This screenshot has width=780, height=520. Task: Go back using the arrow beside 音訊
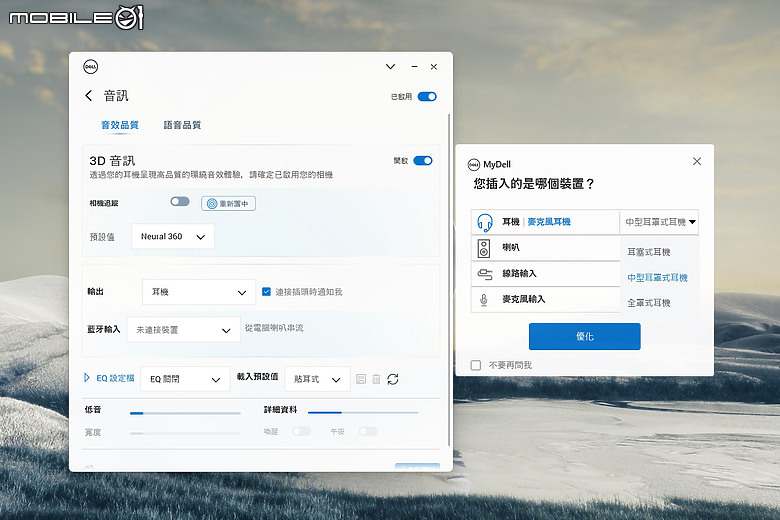pyautogui.click(x=89, y=96)
